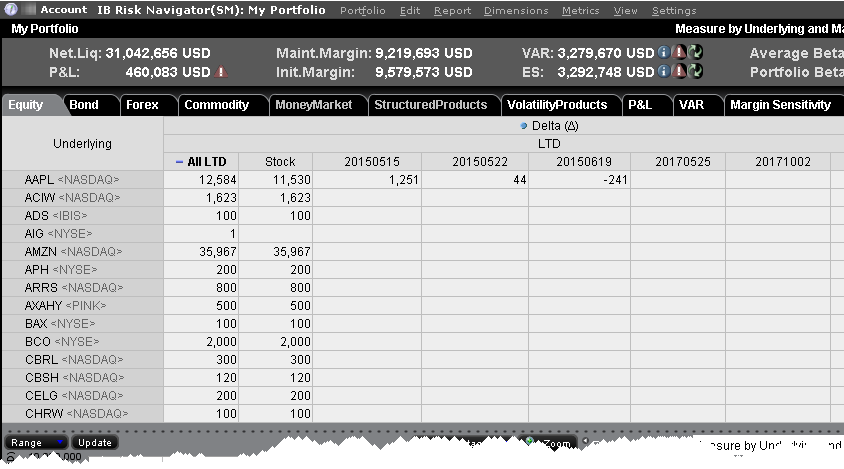This screenshot has height=469, width=844.
Task: Switch to the Margin Sensitivity tab
Action: tap(780, 104)
